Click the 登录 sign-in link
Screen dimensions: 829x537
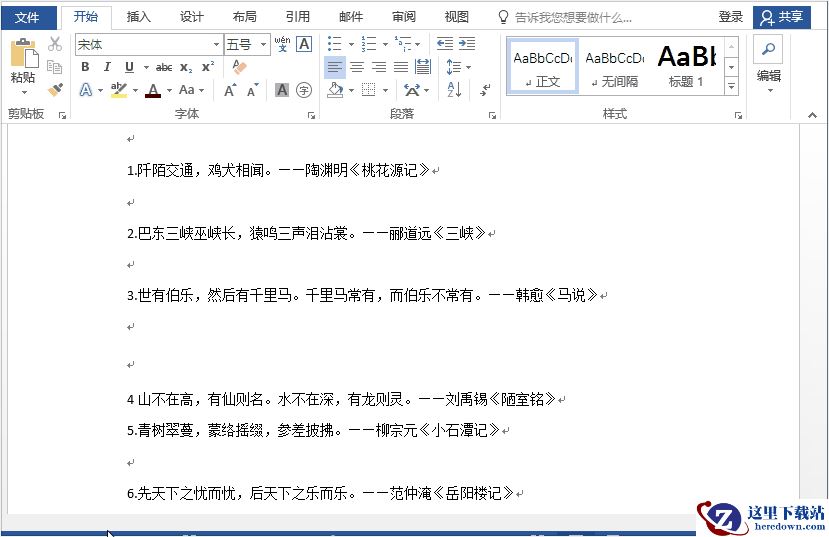pyautogui.click(x=731, y=17)
